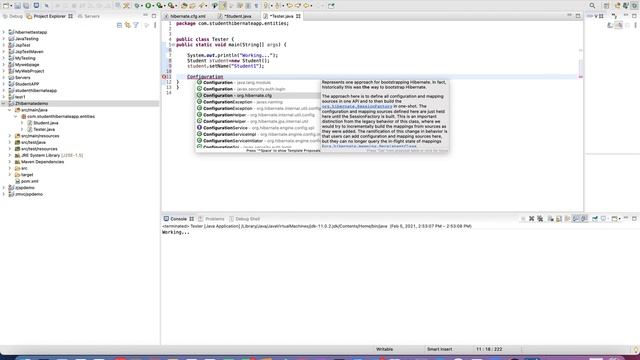The image size is (640, 360).
Task: Click Collapse All in the Project Explorer
Action: tap(119, 25)
